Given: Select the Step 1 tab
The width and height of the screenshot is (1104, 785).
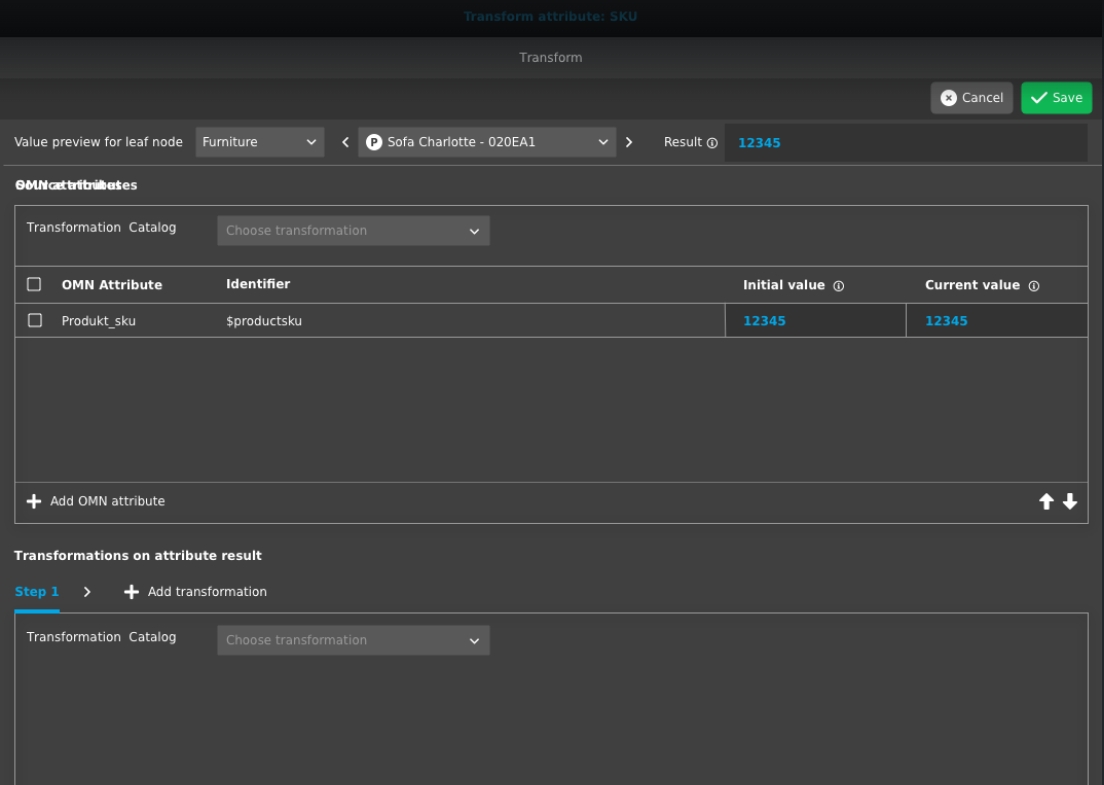Looking at the screenshot, I should click(x=36, y=592).
